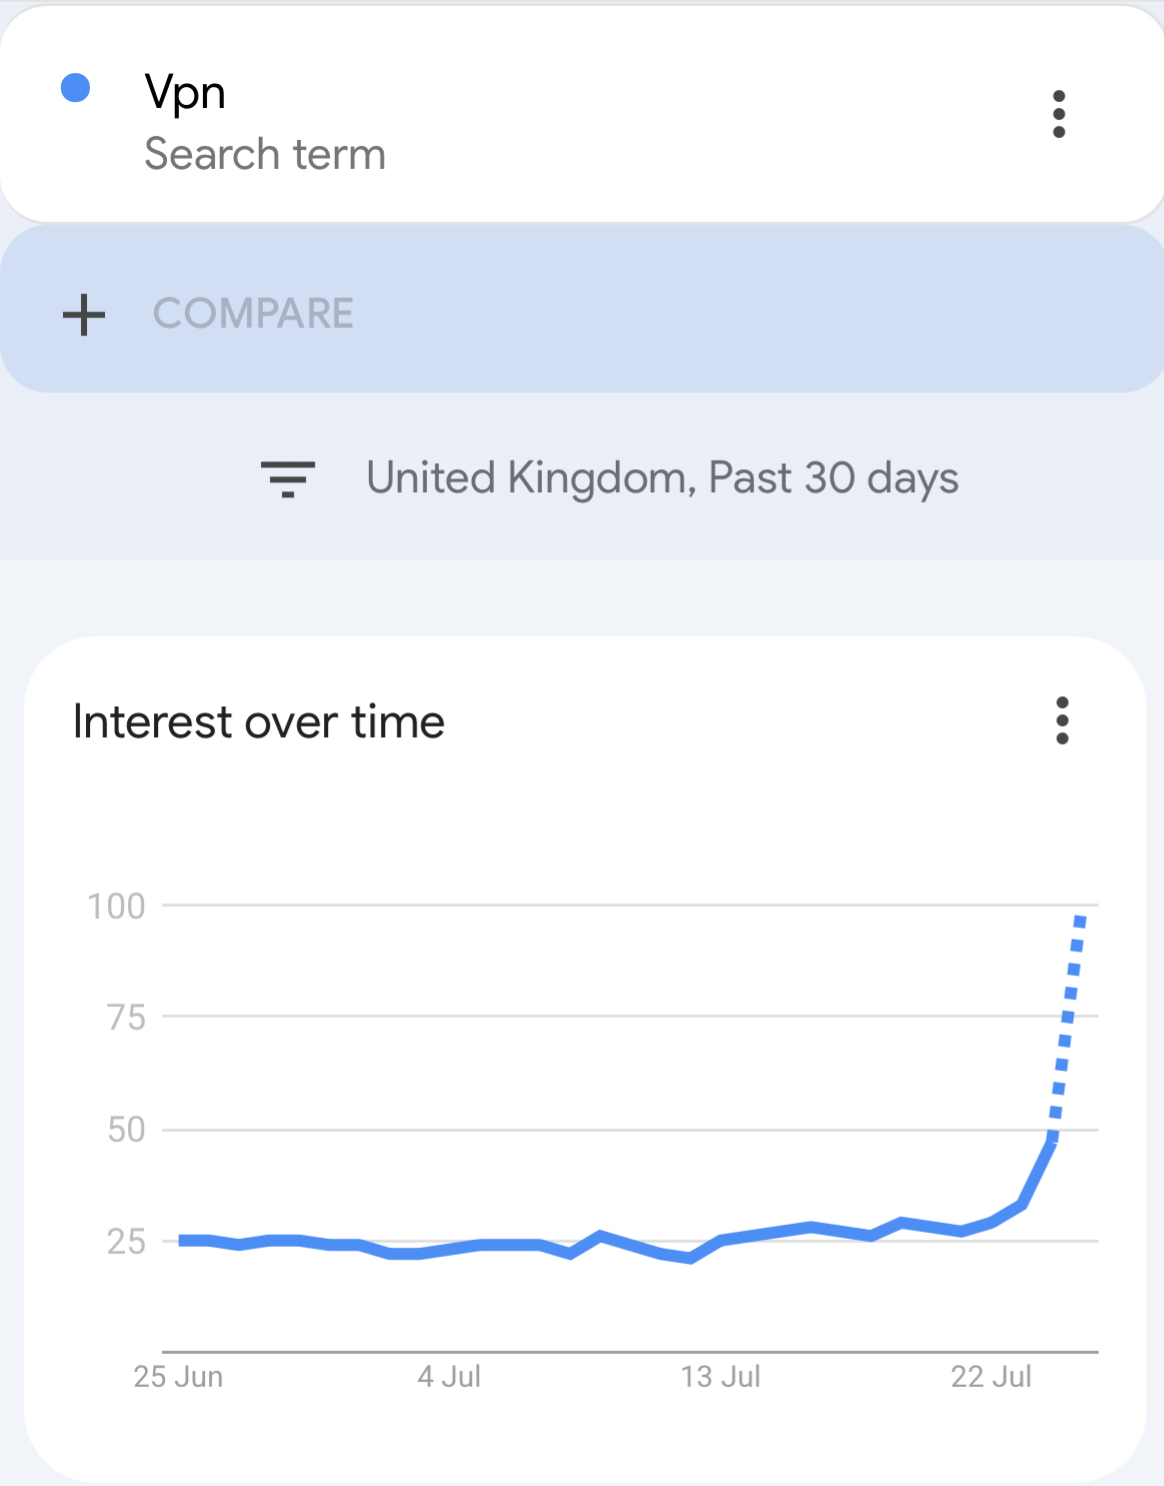
Task: Click the plus icon beside COMPARE
Action: [x=84, y=314]
